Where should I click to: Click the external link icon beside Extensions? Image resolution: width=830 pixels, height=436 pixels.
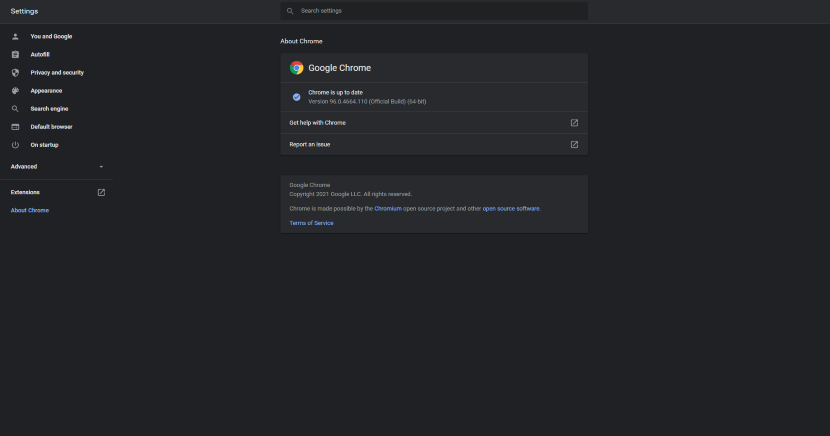pyautogui.click(x=101, y=193)
